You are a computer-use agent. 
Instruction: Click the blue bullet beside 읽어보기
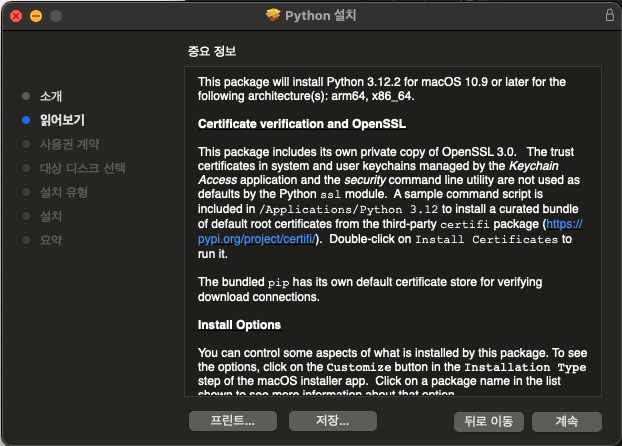[x=26, y=120]
